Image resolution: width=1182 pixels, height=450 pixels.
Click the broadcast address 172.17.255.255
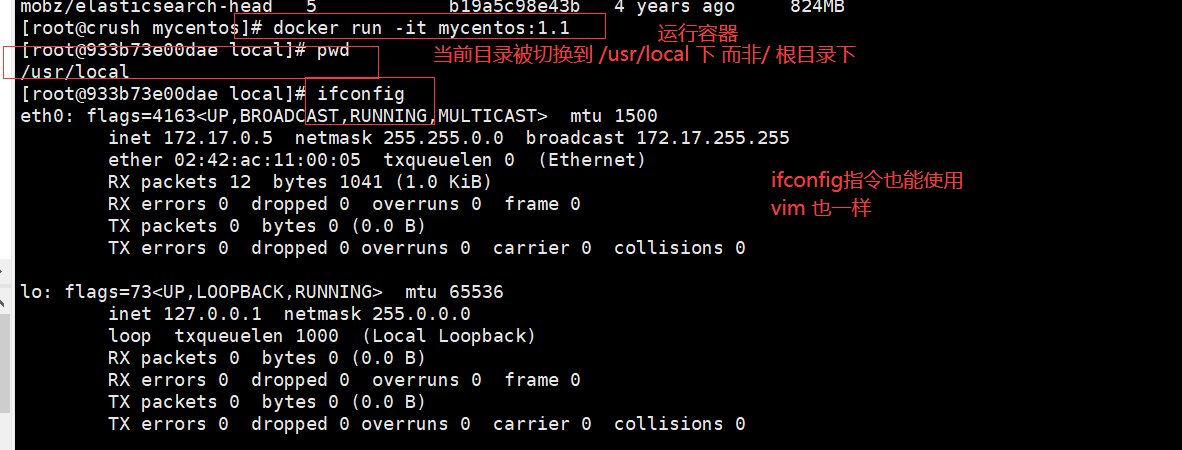712,138
